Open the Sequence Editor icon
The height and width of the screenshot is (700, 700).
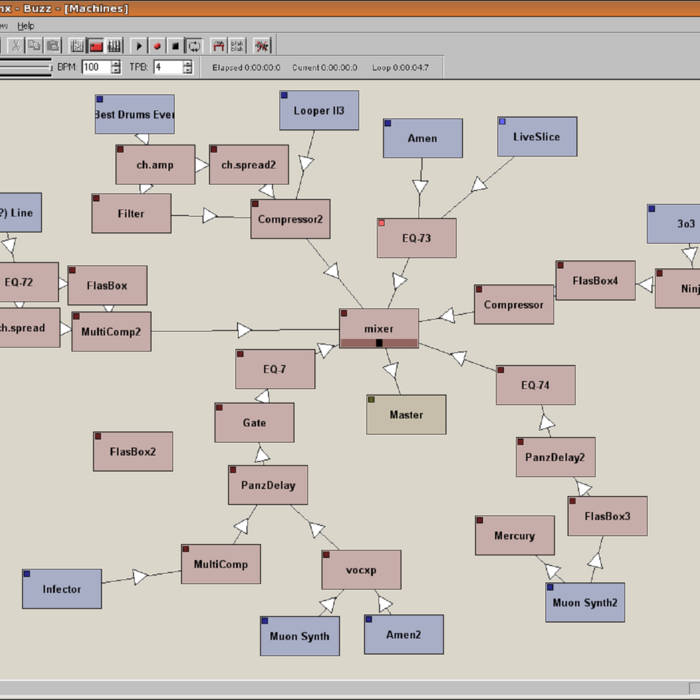coord(115,46)
